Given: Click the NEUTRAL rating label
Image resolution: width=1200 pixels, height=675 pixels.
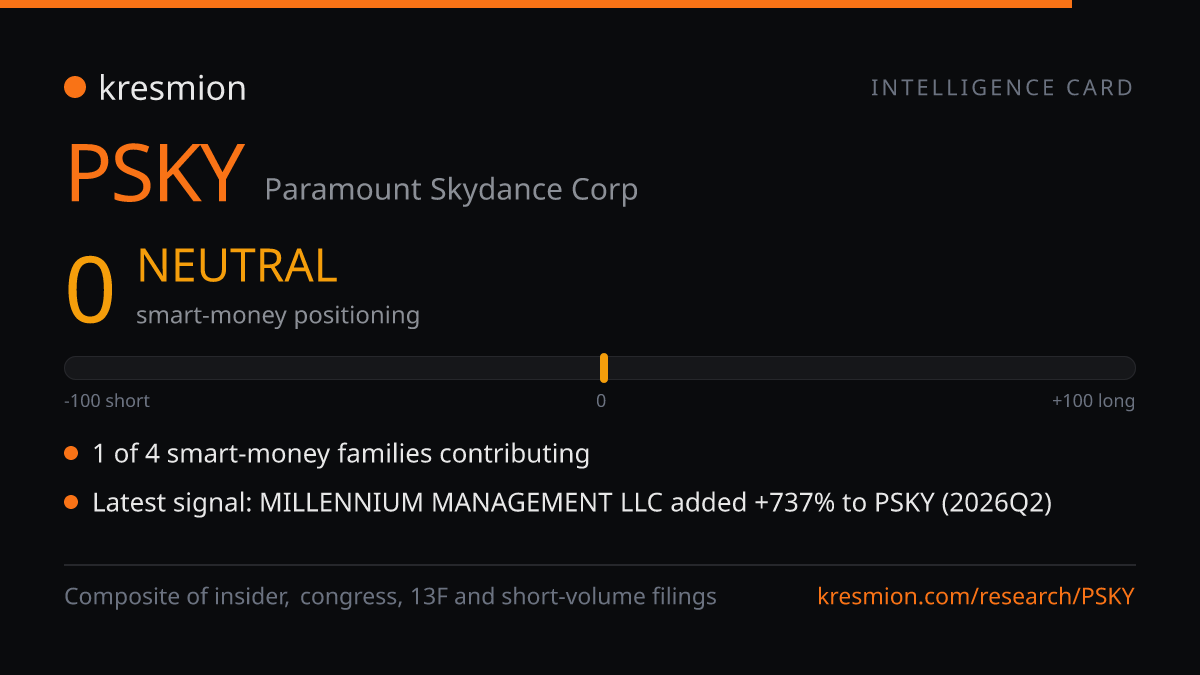Looking at the screenshot, I should coord(237,266).
